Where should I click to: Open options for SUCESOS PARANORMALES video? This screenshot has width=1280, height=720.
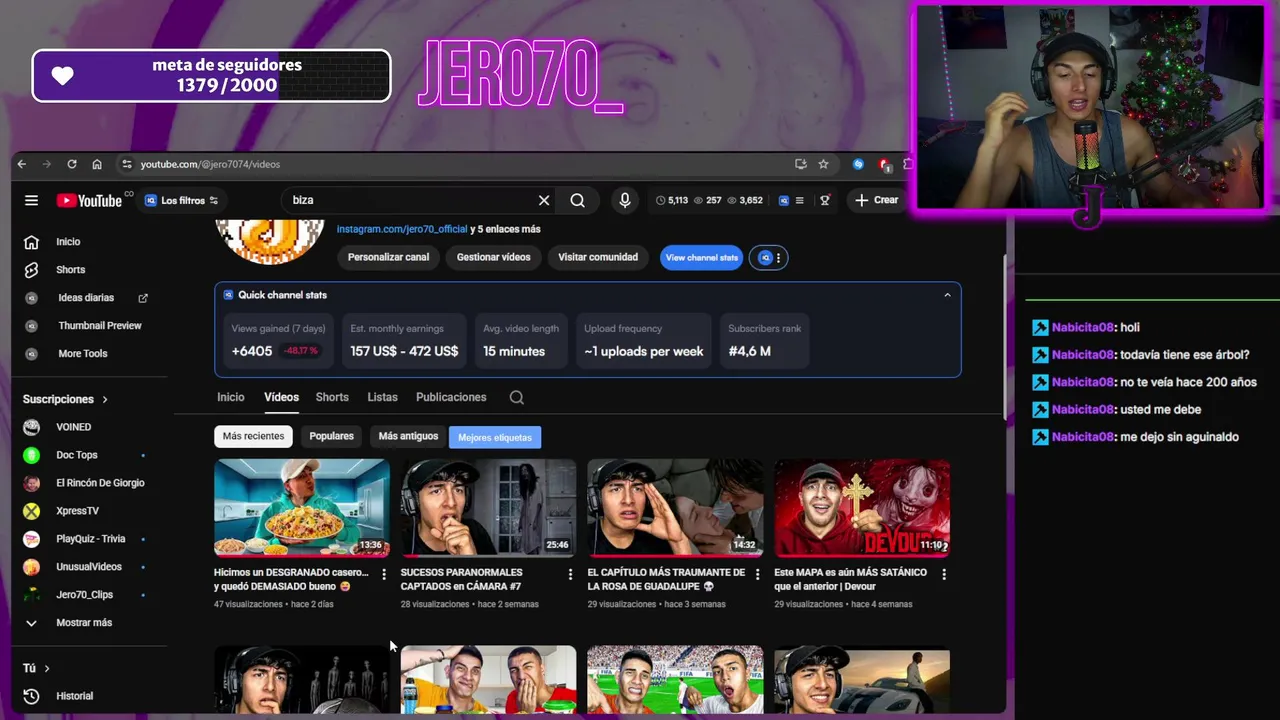(570, 574)
